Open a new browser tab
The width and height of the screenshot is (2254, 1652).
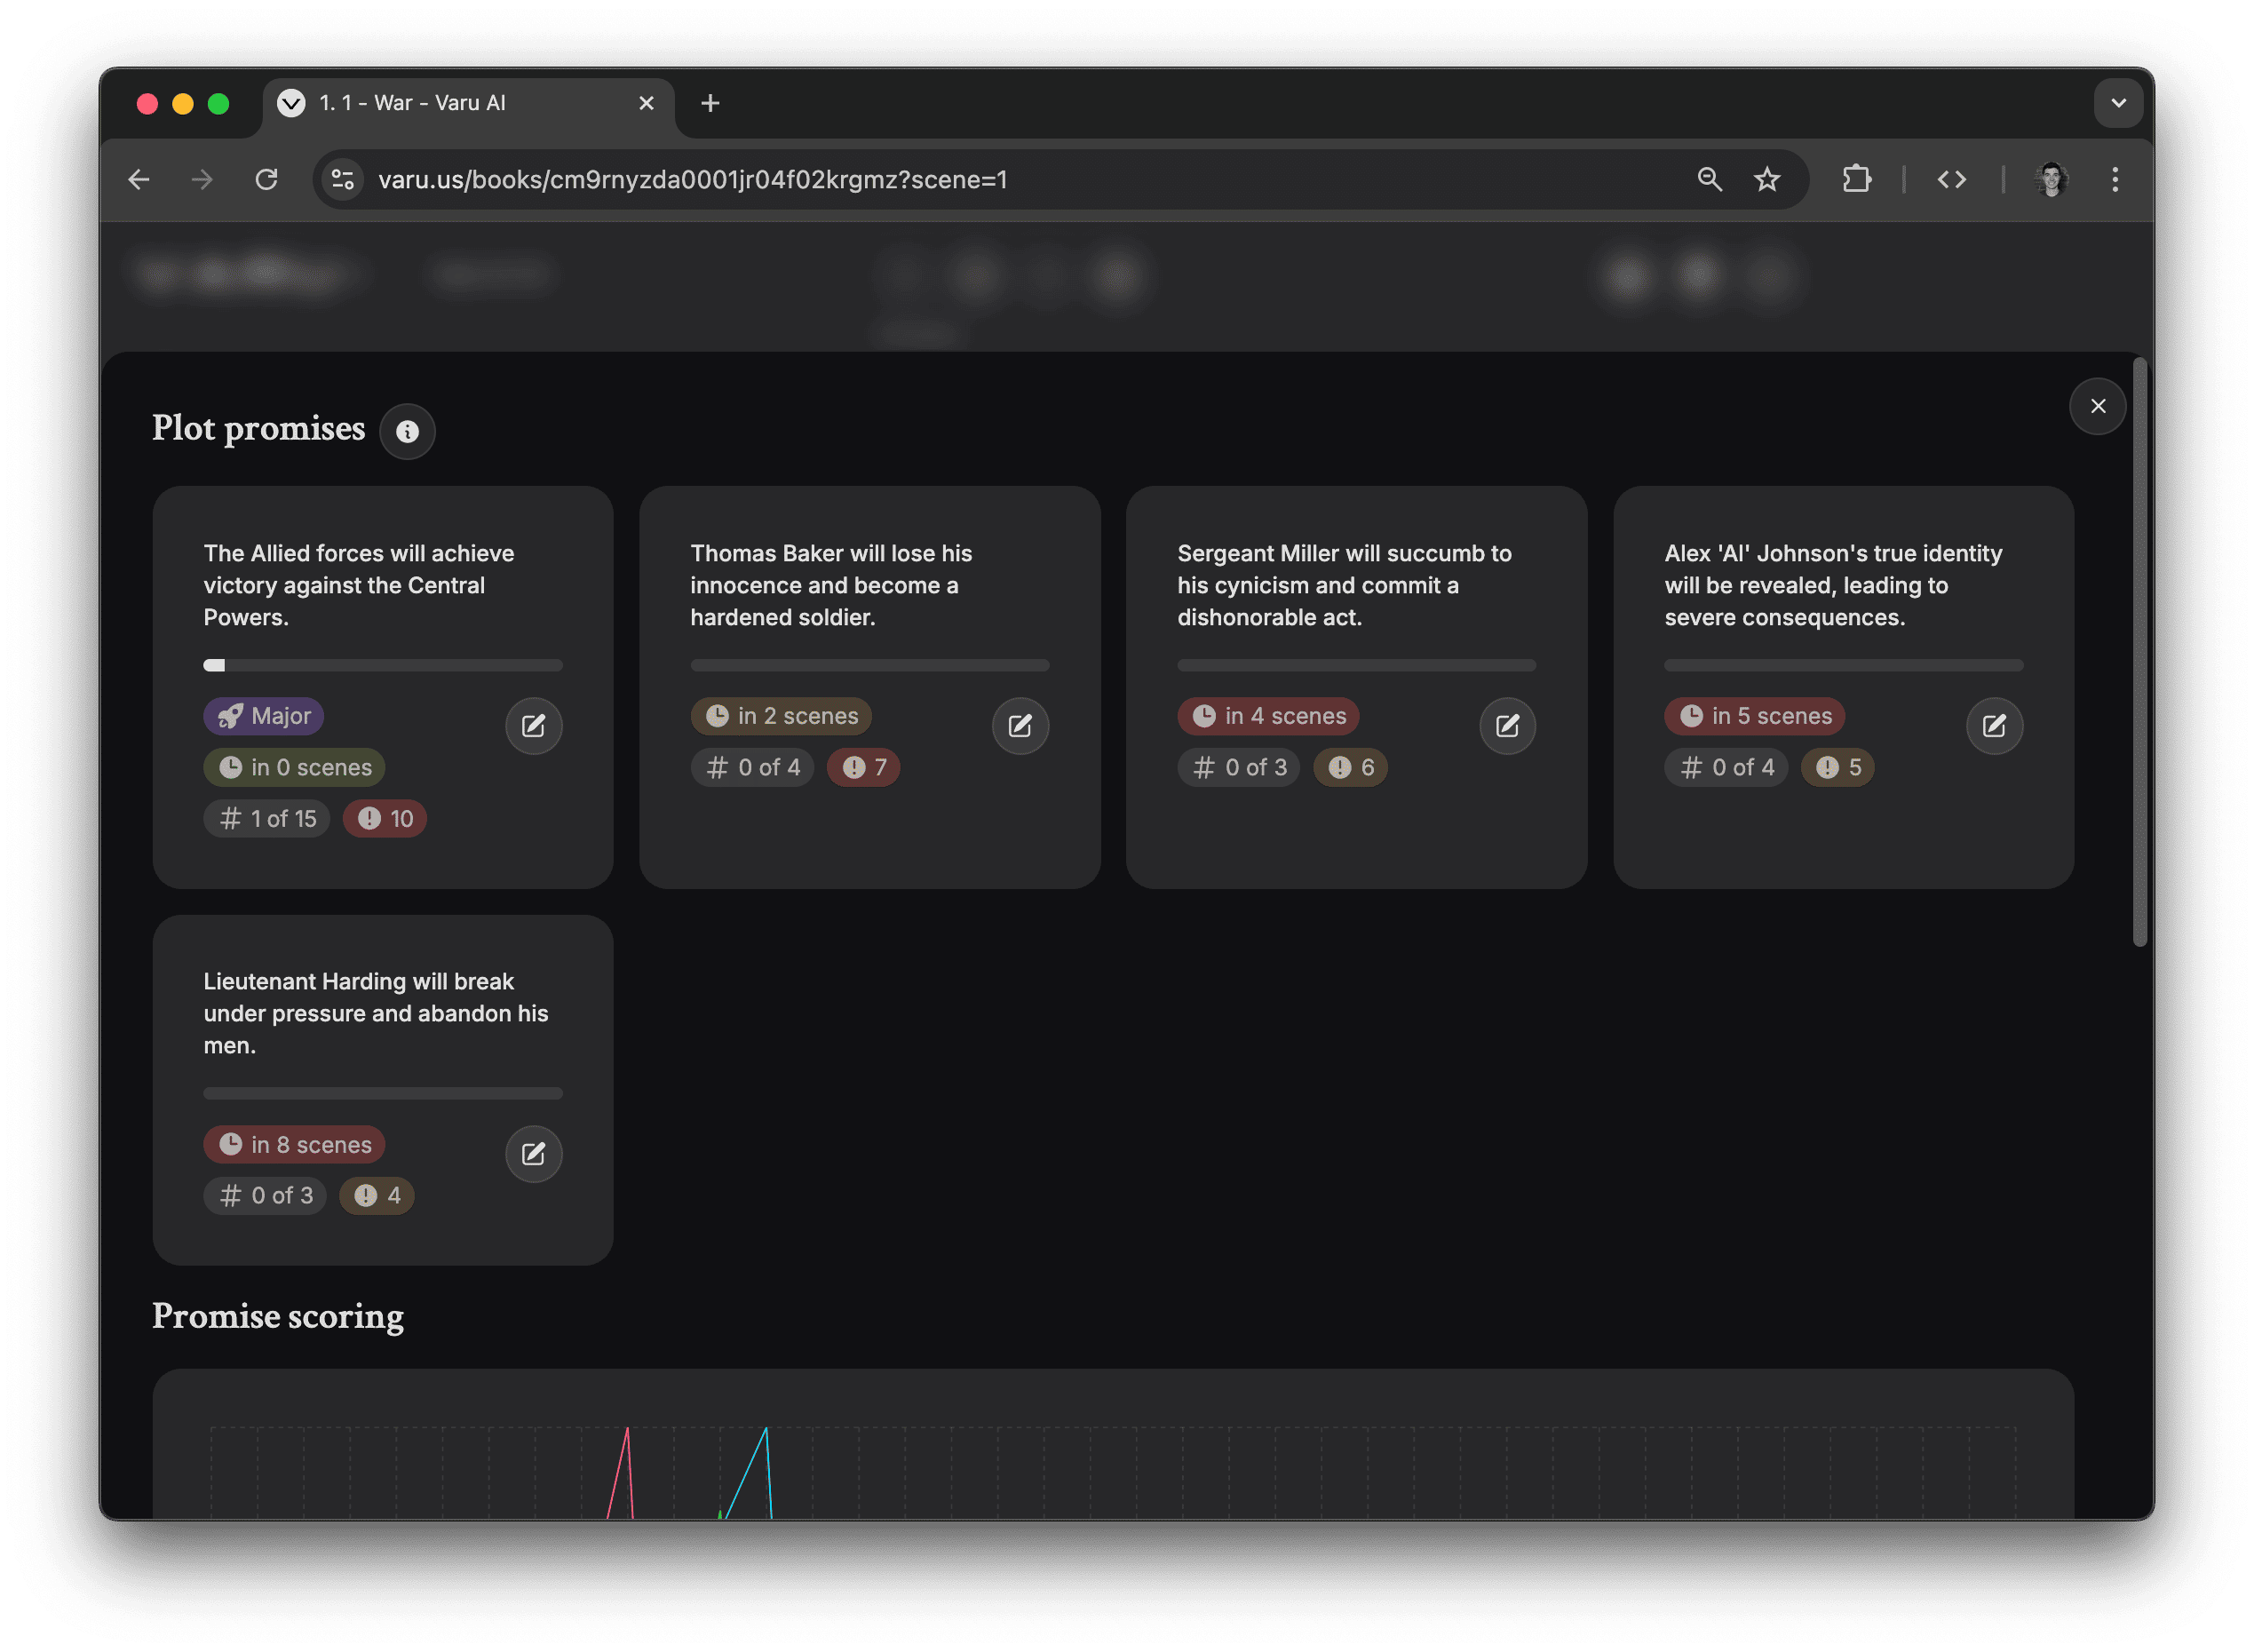click(710, 102)
